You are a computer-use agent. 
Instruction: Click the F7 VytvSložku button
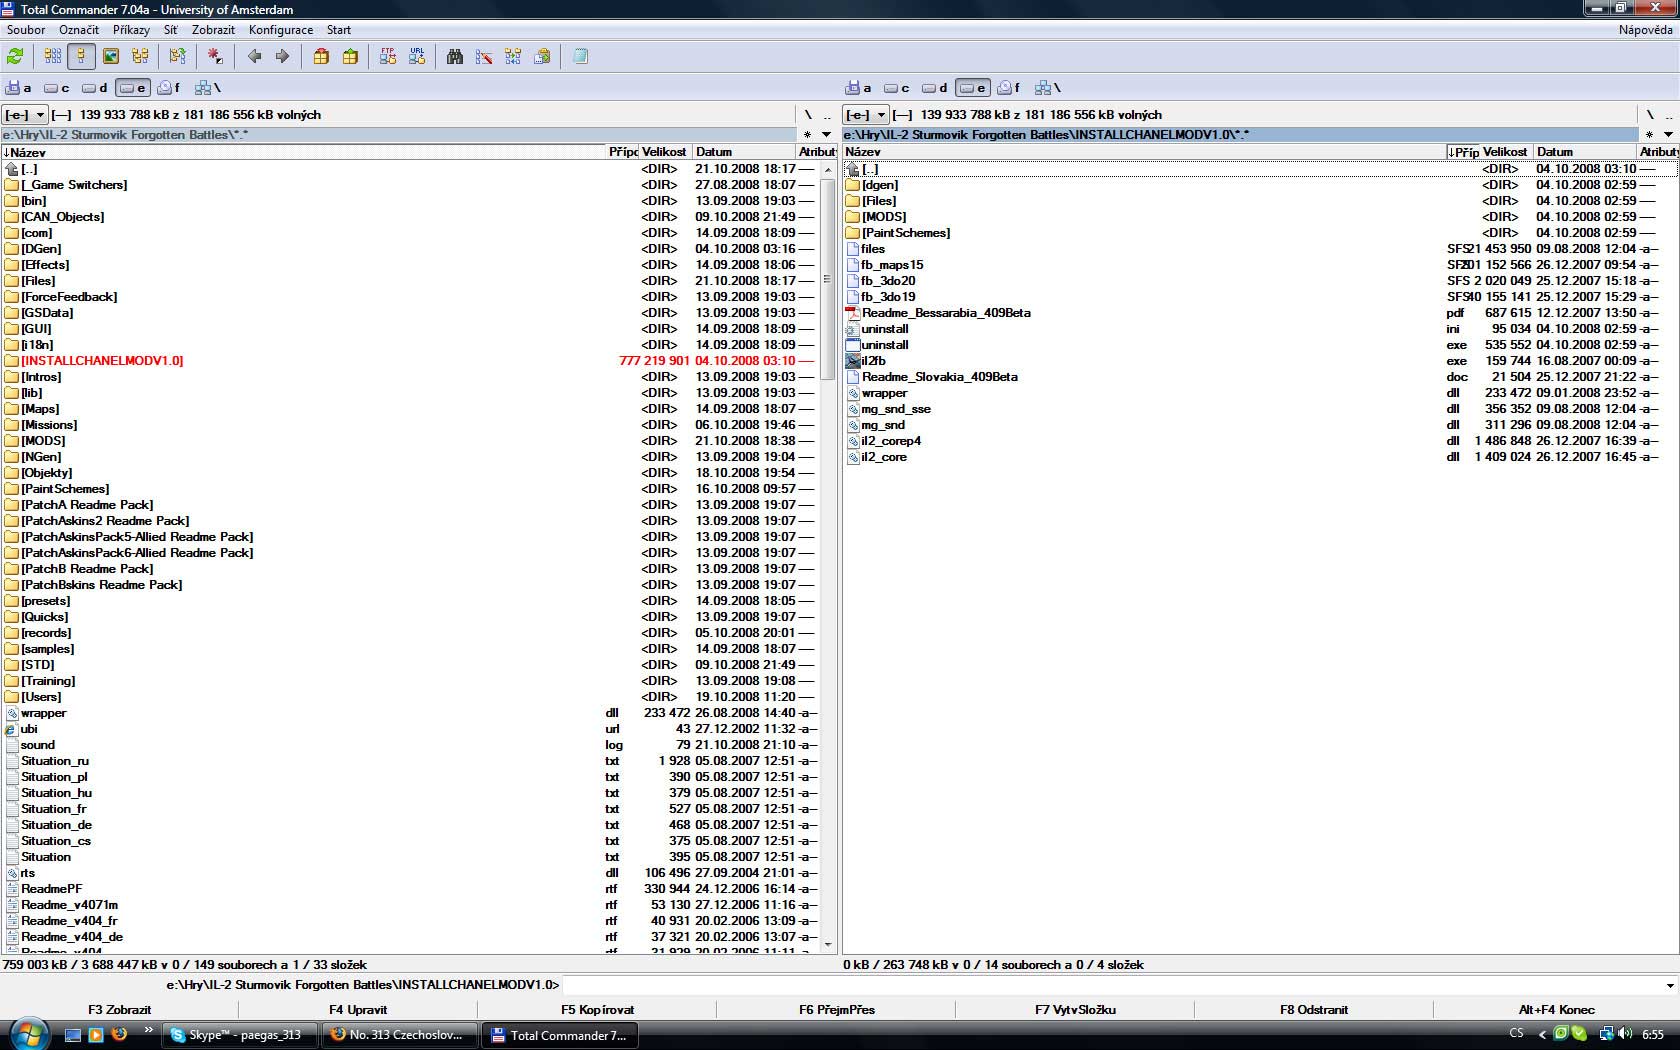click(x=1075, y=1009)
